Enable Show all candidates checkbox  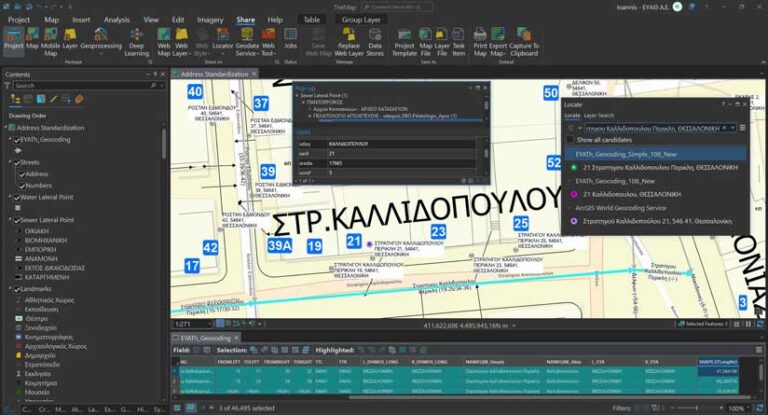pyautogui.click(x=570, y=140)
